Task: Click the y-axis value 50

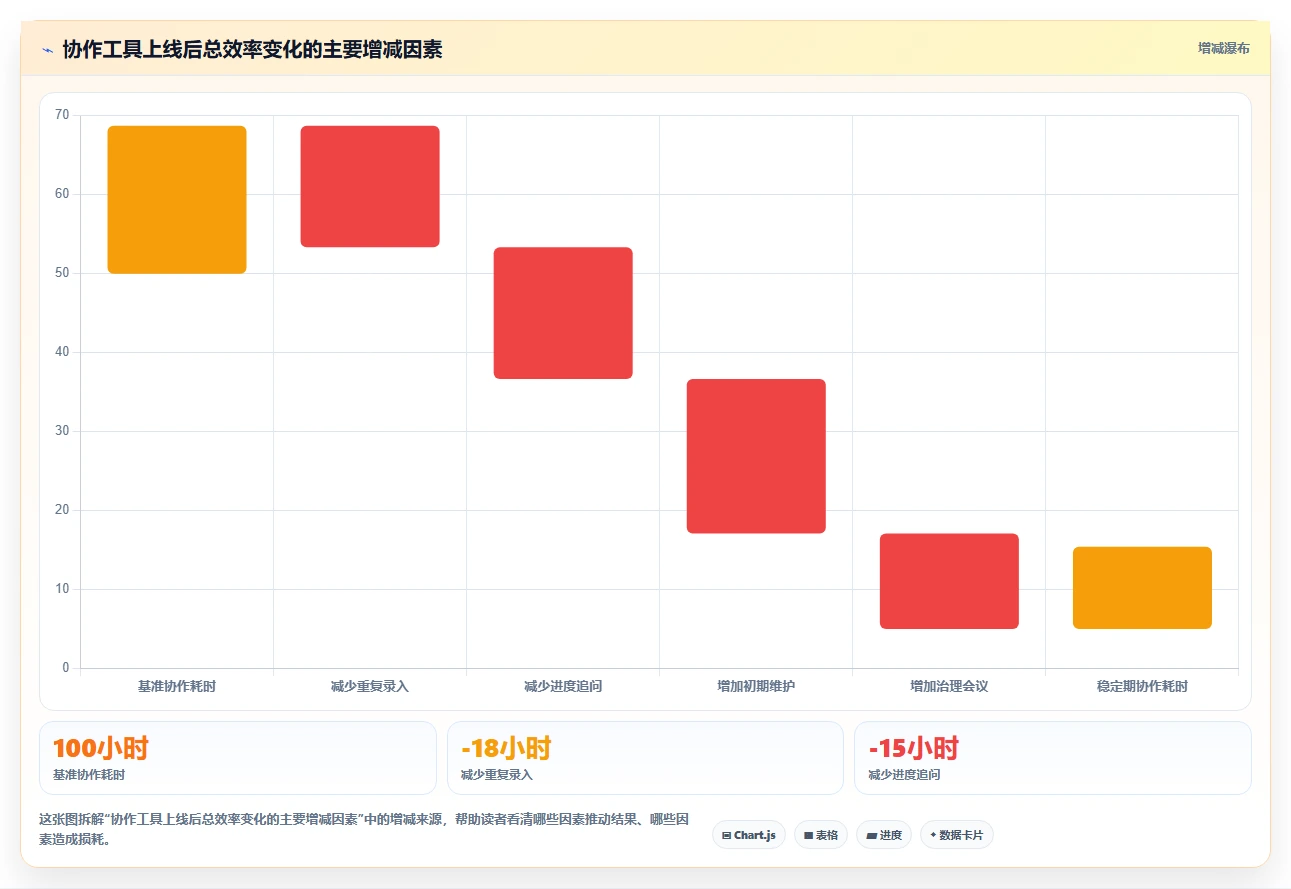Action: coord(62,273)
